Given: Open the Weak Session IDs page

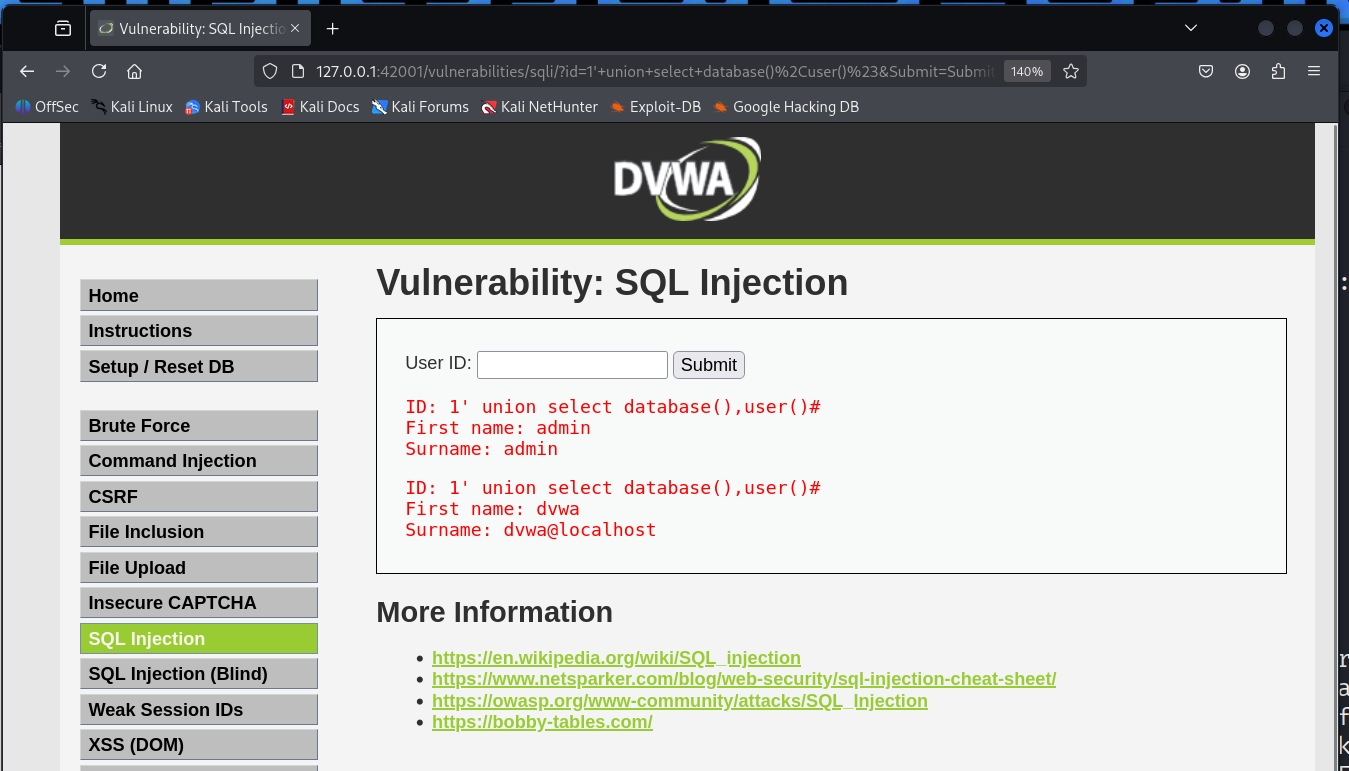Looking at the screenshot, I should [x=199, y=710].
